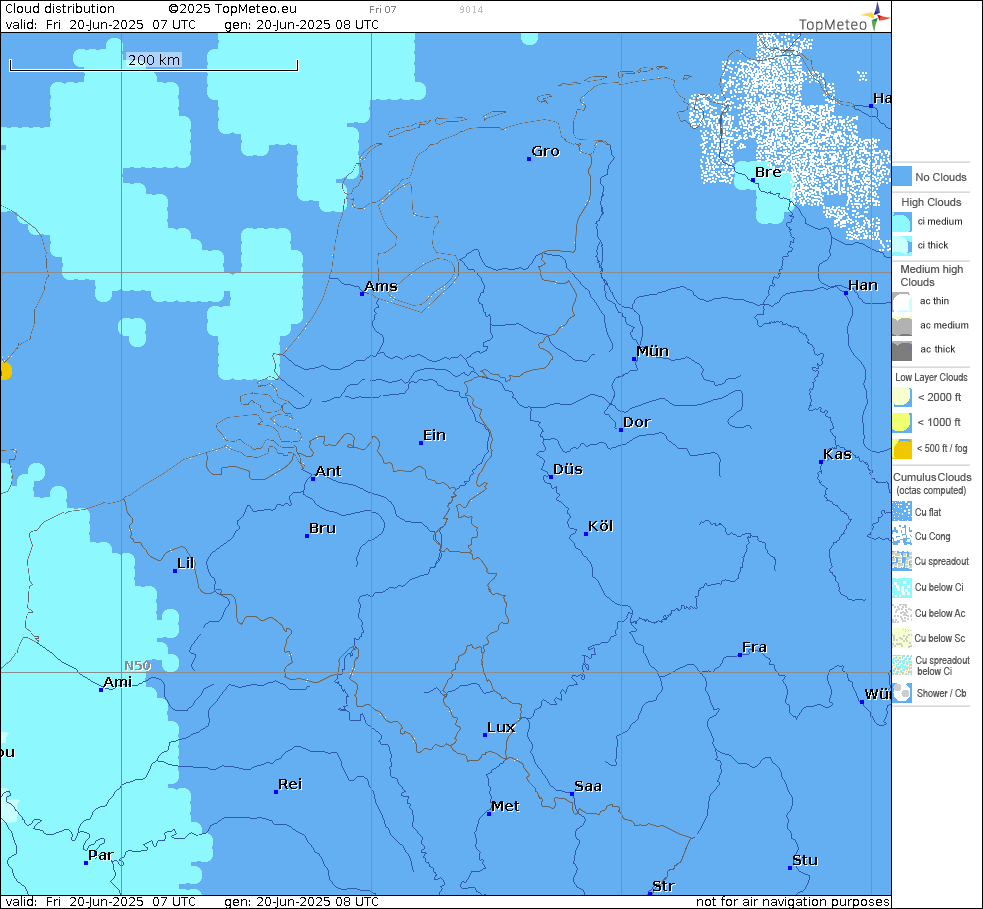This screenshot has height=909, width=983.
Task: Click the Str city label
Action: [x=663, y=886]
